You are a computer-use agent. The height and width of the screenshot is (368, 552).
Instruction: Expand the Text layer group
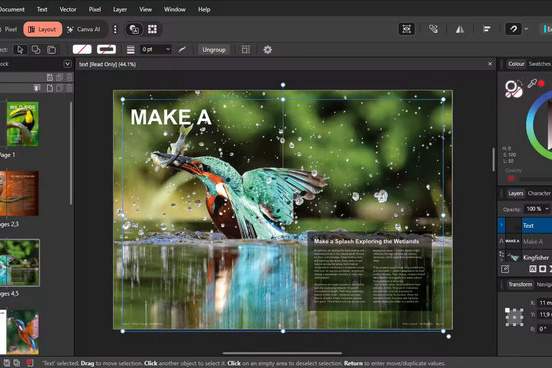[x=502, y=225]
